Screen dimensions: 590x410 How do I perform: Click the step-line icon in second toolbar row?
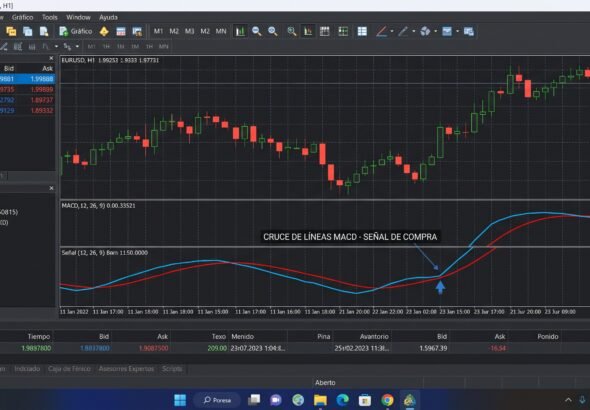point(46,46)
